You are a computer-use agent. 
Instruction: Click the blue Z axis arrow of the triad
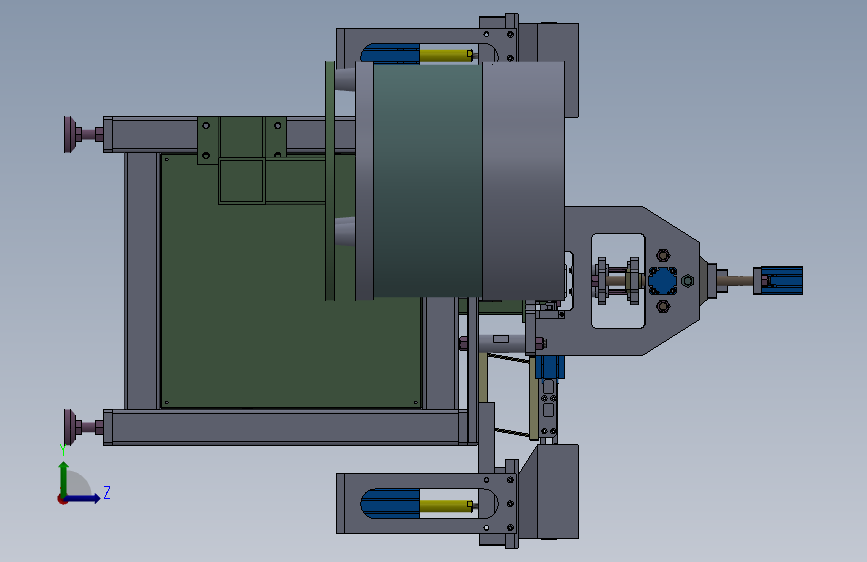point(84,498)
